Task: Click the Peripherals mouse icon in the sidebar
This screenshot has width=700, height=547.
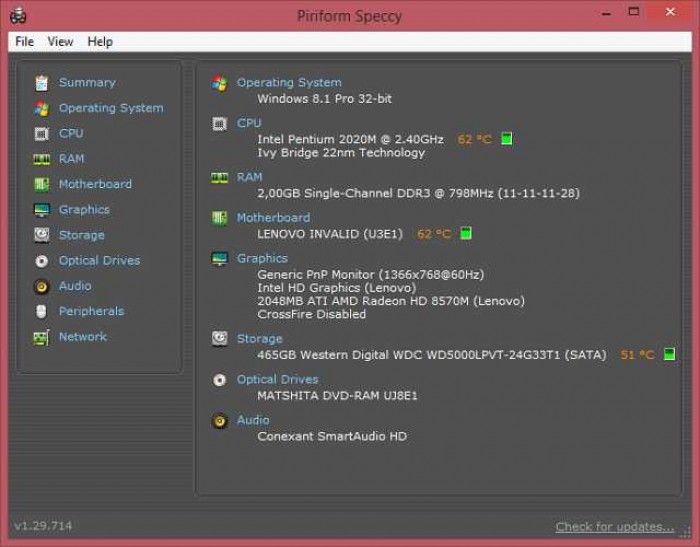Action: tap(41, 311)
